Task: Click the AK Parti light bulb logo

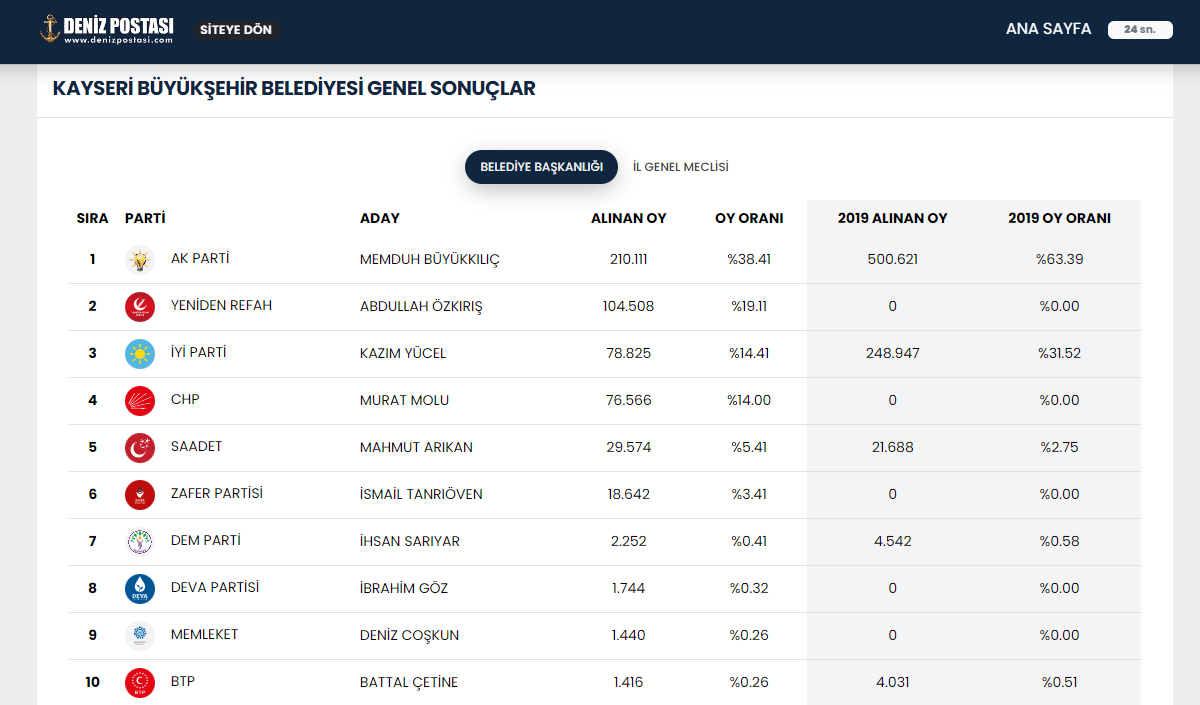Action: click(140, 260)
